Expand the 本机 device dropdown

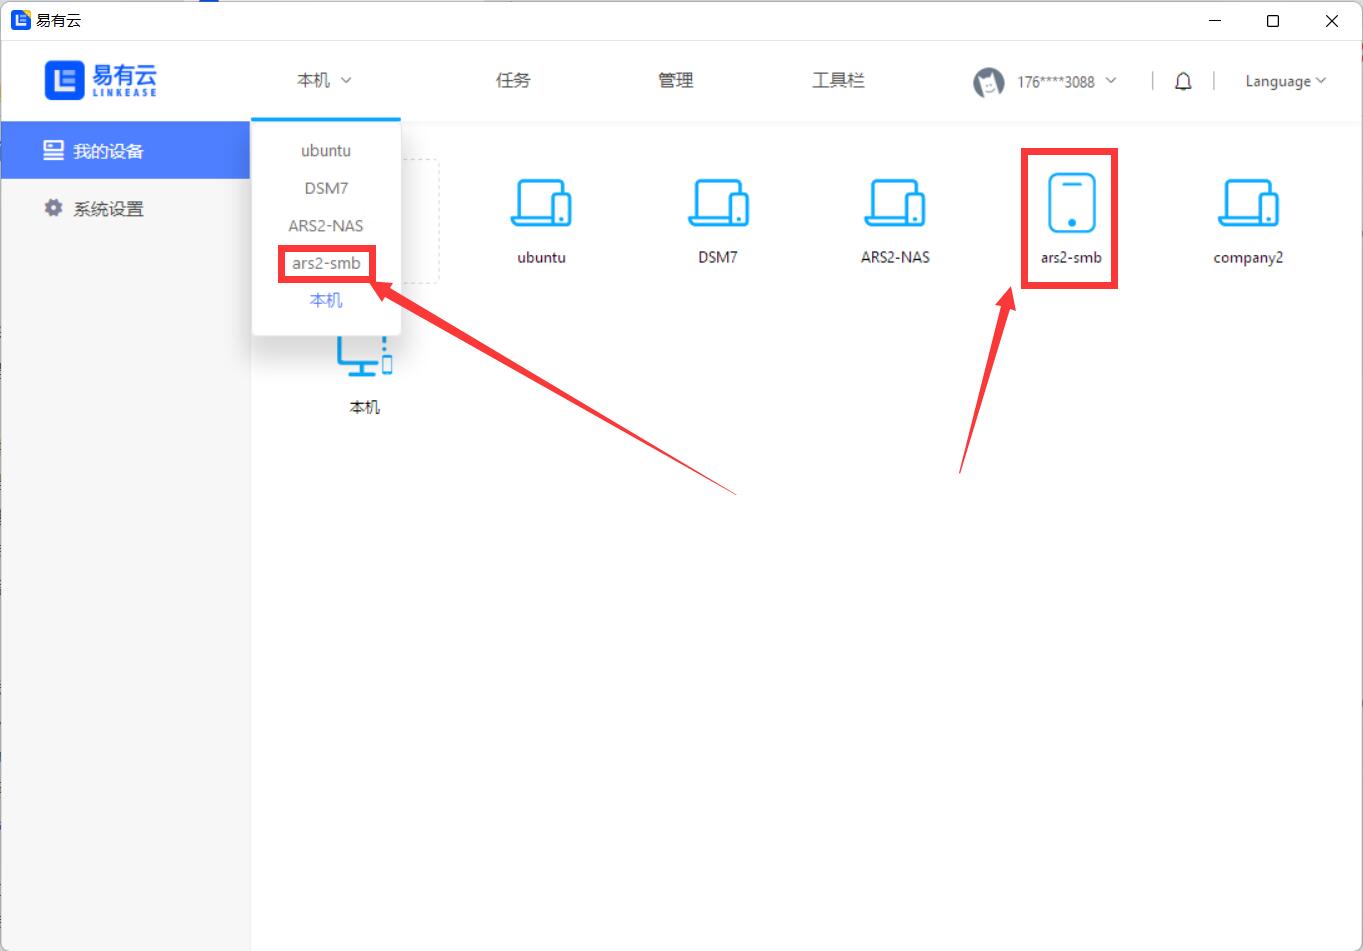(324, 80)
